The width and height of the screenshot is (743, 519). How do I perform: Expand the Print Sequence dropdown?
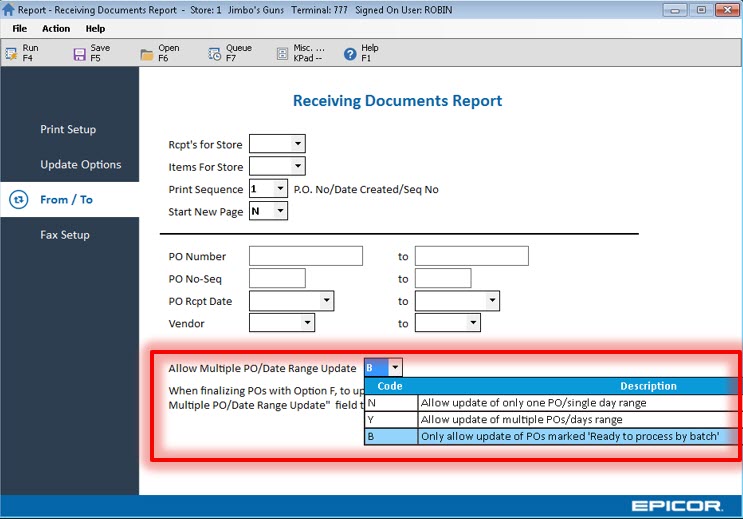click(280, 188)
